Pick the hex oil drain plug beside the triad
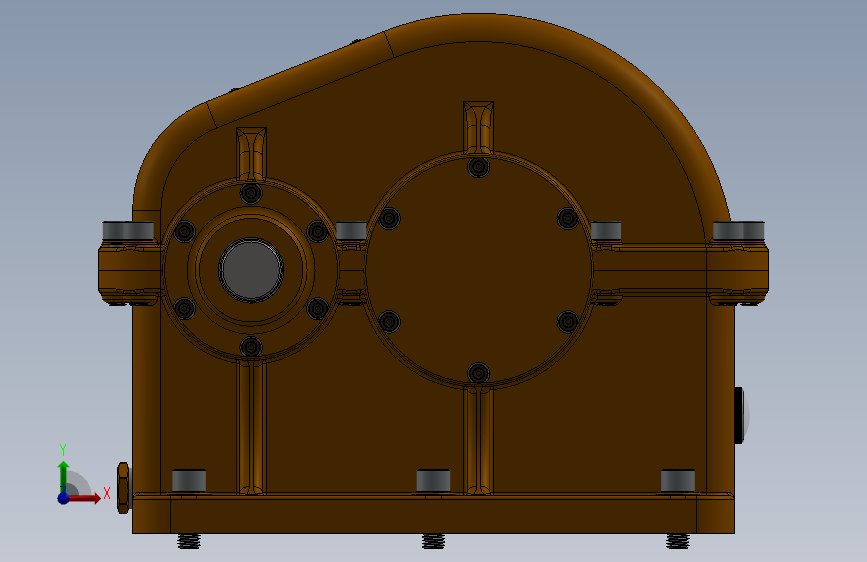The width and height of the screenshot is (867, 562). click(123, 488)
